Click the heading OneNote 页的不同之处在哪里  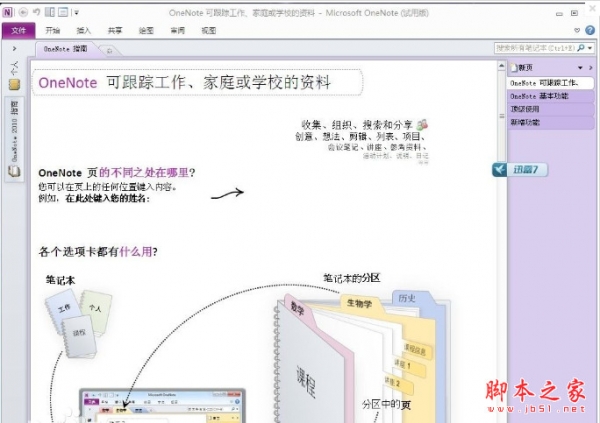[117, 173]
